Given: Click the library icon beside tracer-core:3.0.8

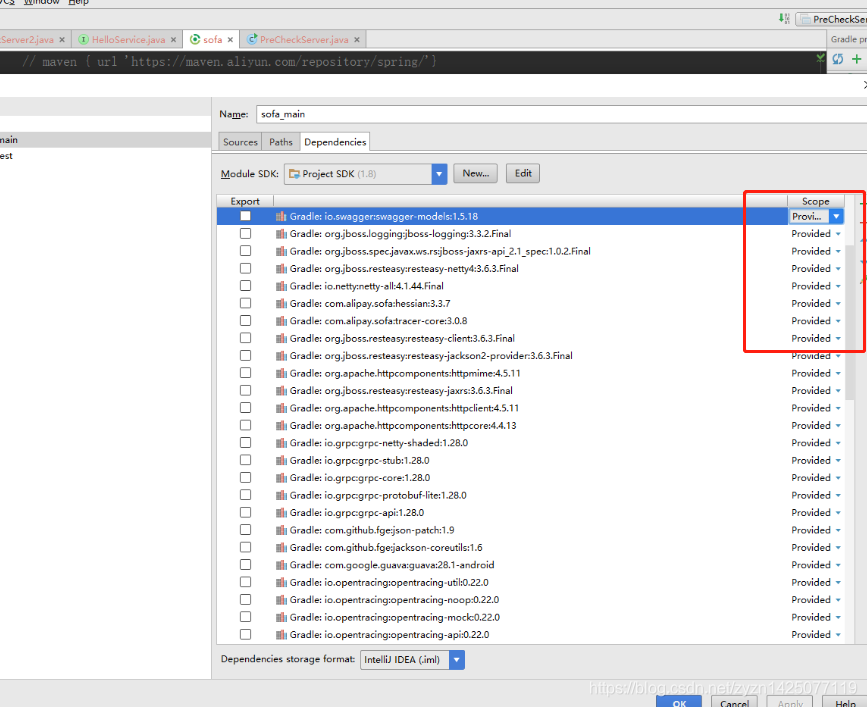Looking at the screenshot, I should [x=281, y=321].
